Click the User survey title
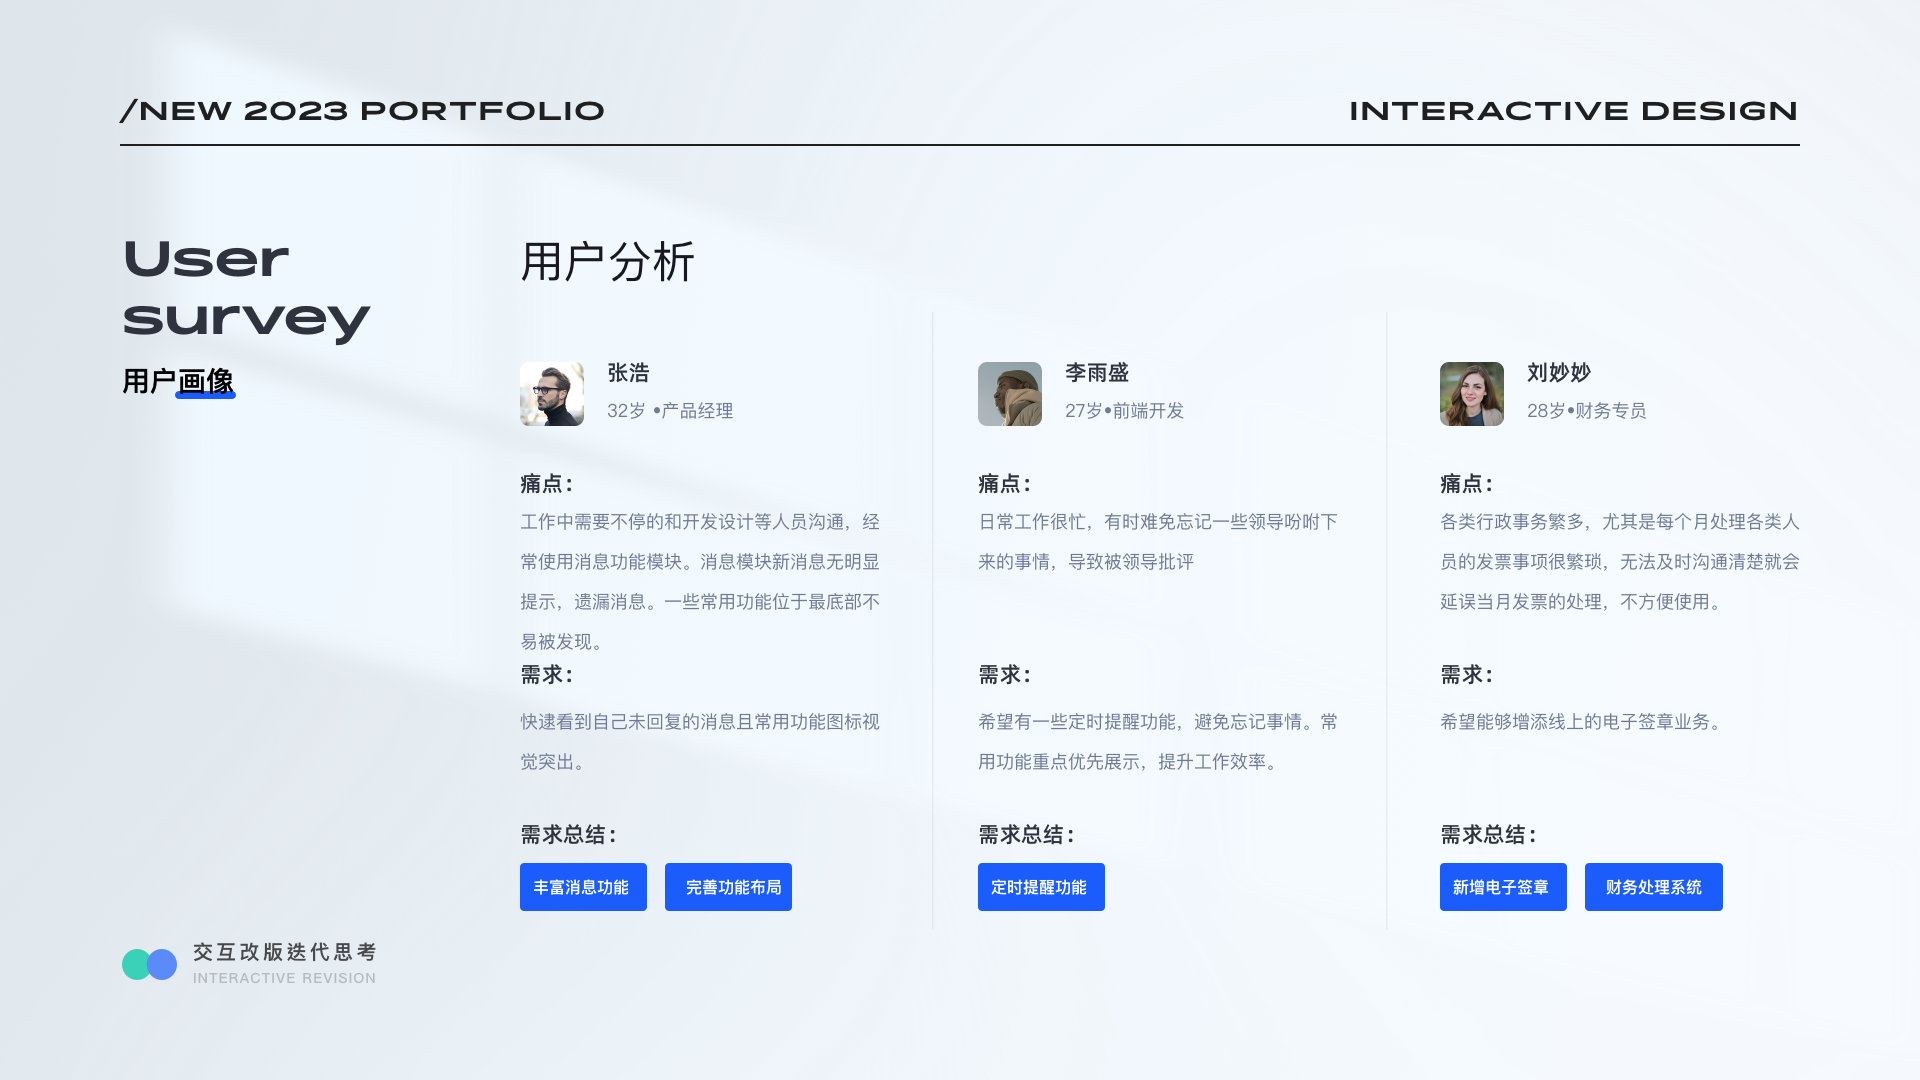This screenshot has height=1080, width=1920. [246, 289]
